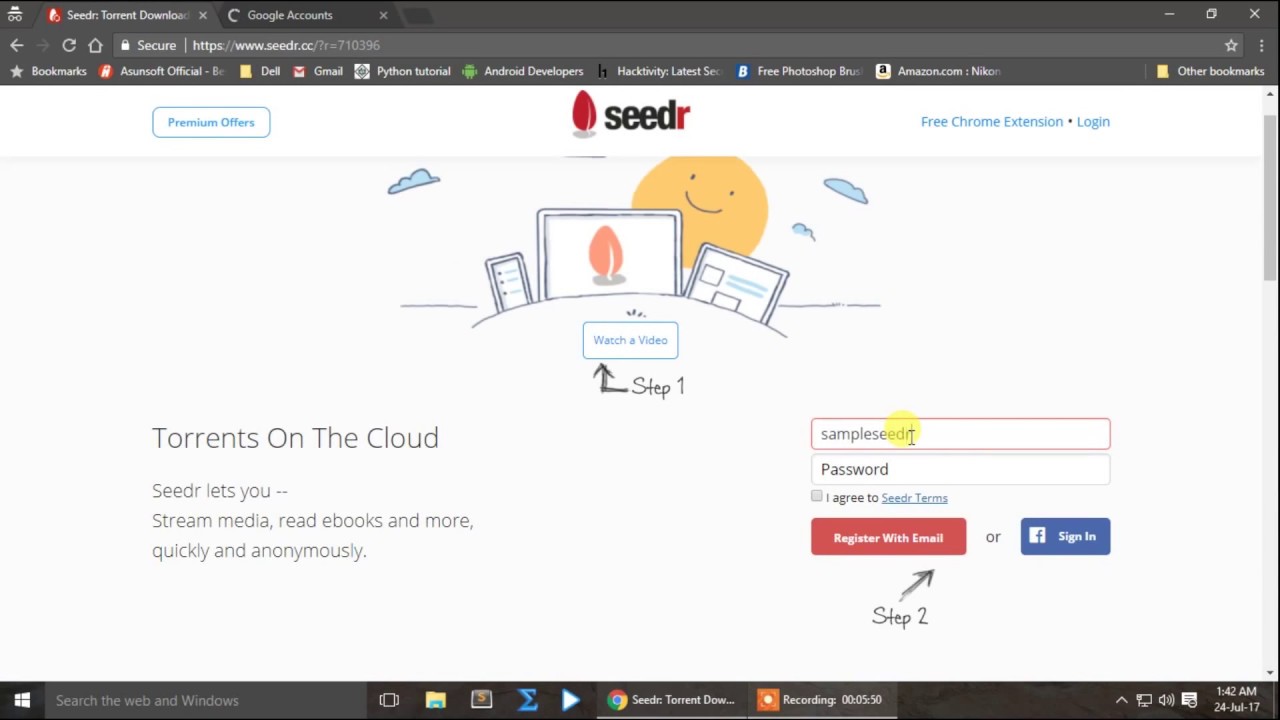
Task: Open the Dell bookmark folder
Action: (x=259, y=71)
